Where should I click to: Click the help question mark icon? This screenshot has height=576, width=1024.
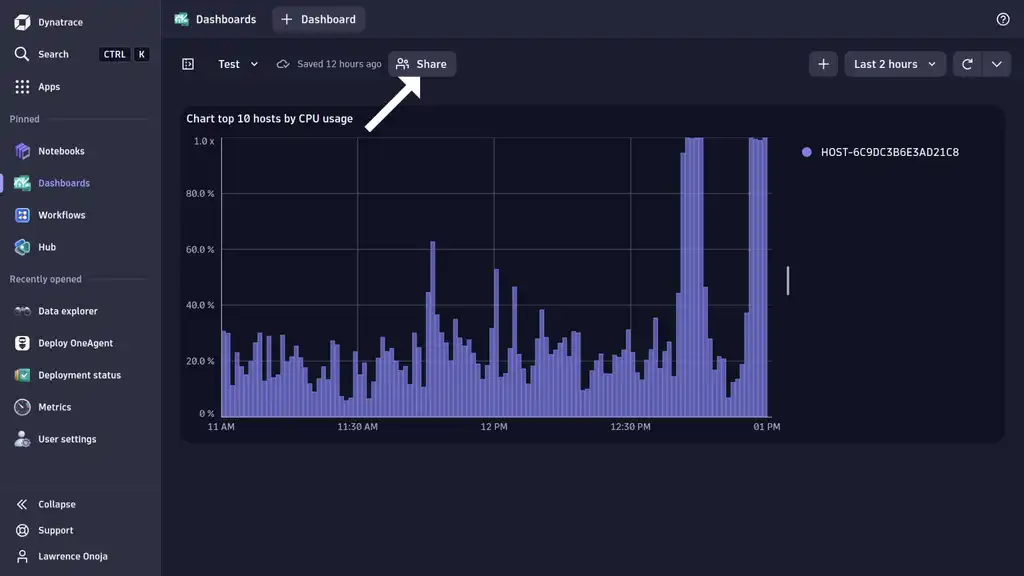click(1002, 18)
